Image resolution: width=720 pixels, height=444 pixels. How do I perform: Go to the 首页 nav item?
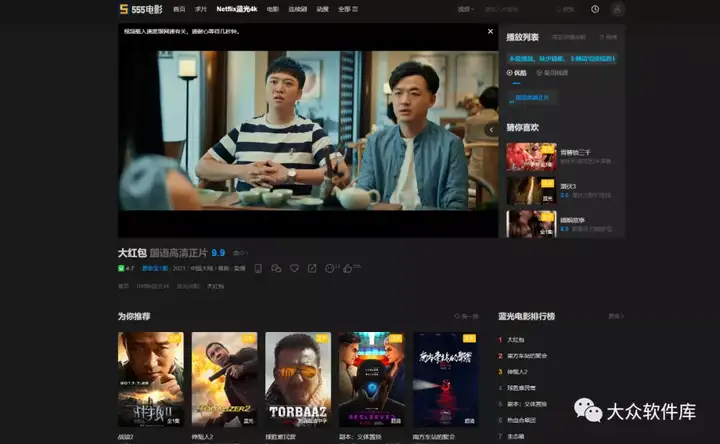pos(179,9)
